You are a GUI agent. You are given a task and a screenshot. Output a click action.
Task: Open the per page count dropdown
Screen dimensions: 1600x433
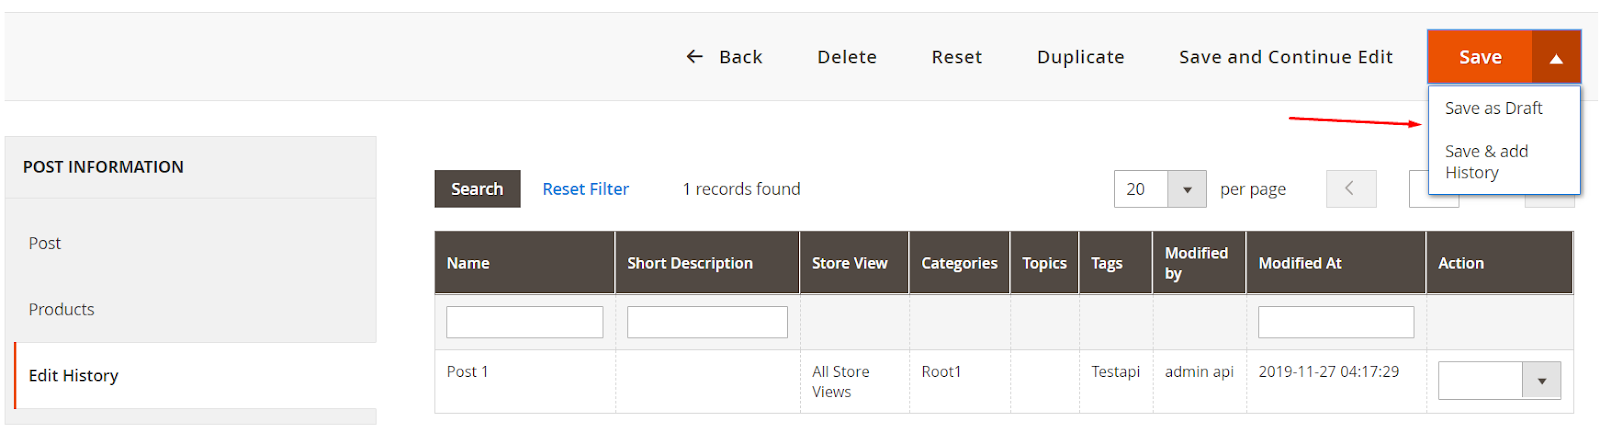tap(1186, 189)
